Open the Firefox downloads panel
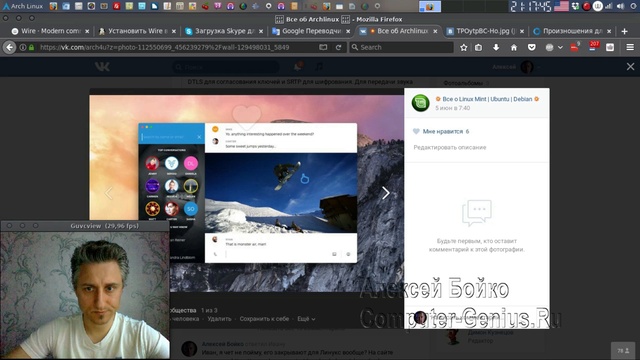The width and height of the screenshot is (640, 360). [496, 47]
